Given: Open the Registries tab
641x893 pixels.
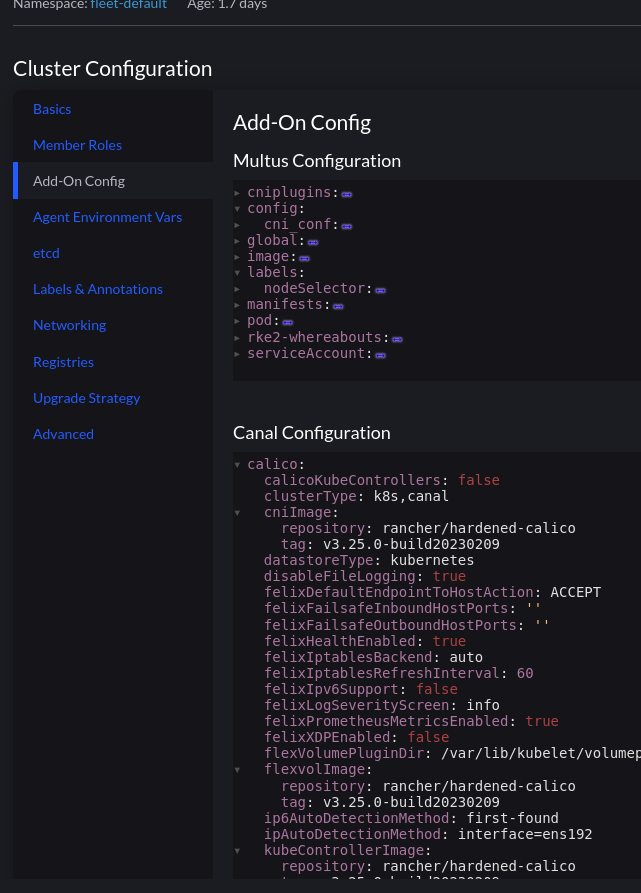Looking at the screenshot, I should coord(63,362).
